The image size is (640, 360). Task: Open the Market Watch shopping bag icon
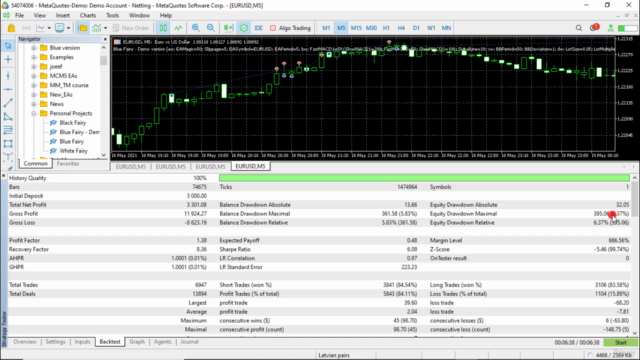[x=11, y=28]
